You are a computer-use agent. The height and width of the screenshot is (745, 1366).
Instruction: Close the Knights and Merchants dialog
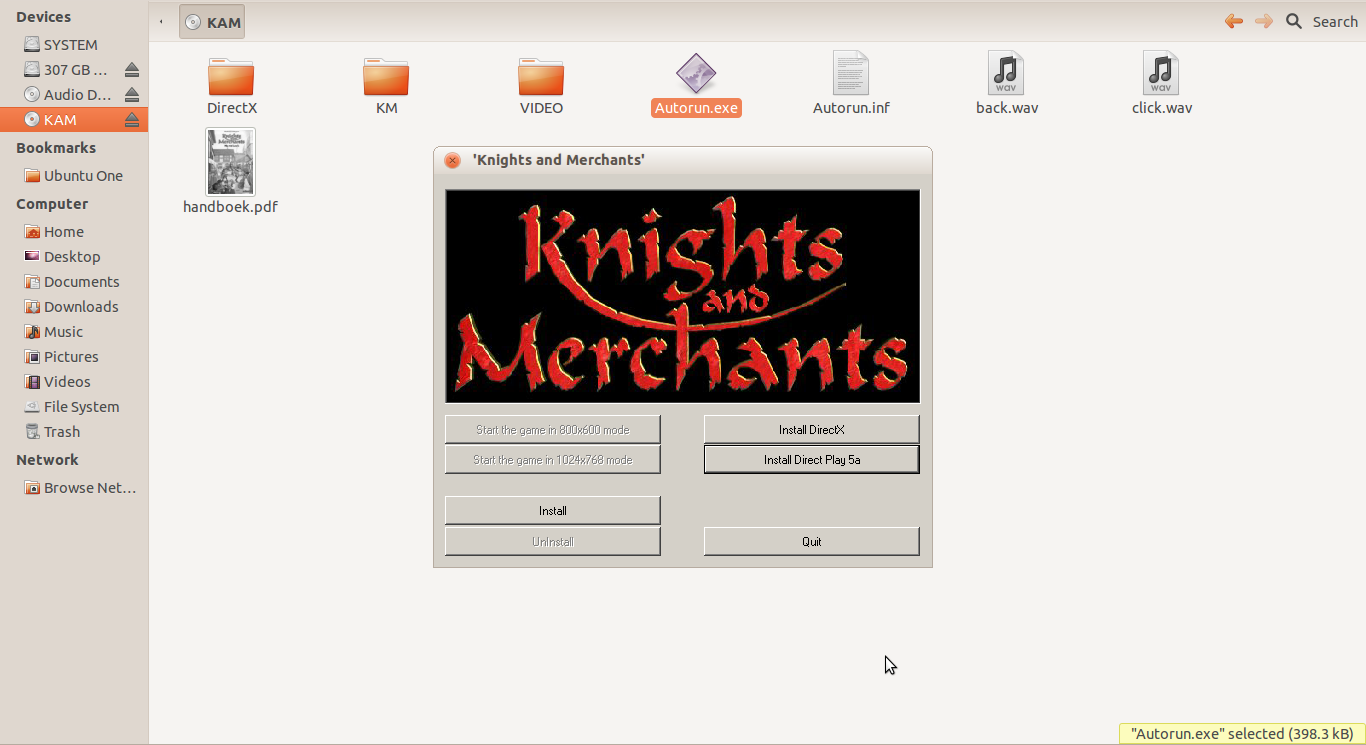[452, 160]
